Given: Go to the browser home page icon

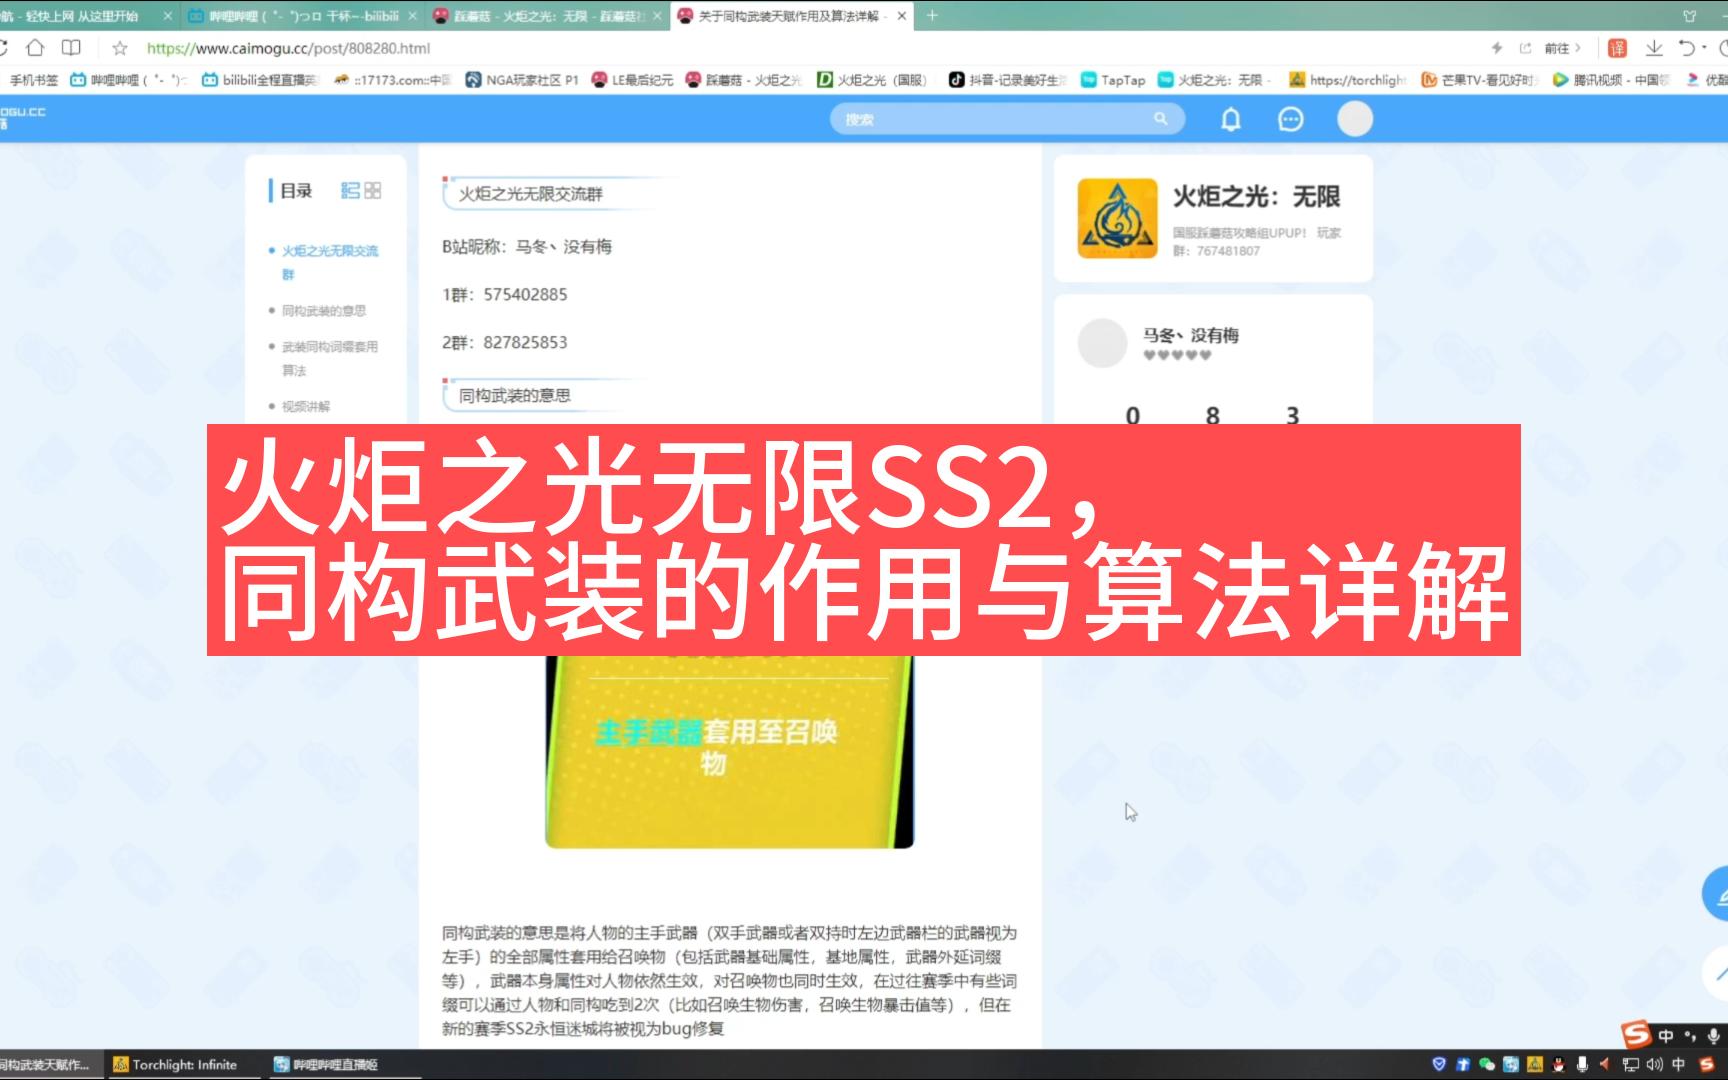Looking at the screenshot, I should [x=35, y=47].
